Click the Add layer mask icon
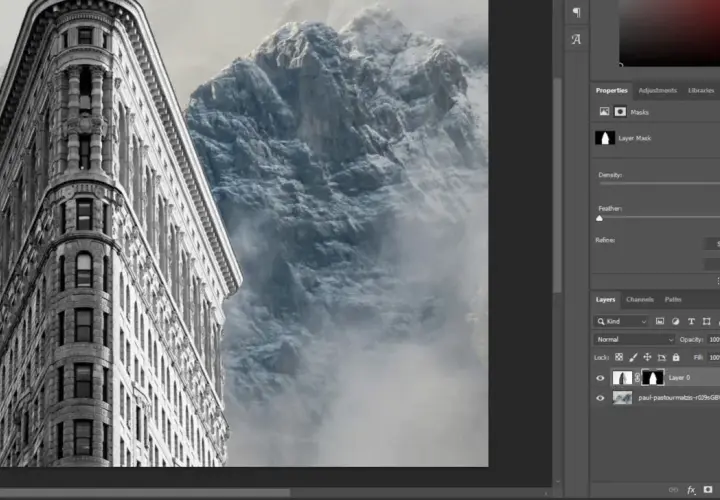 [708, 490]
